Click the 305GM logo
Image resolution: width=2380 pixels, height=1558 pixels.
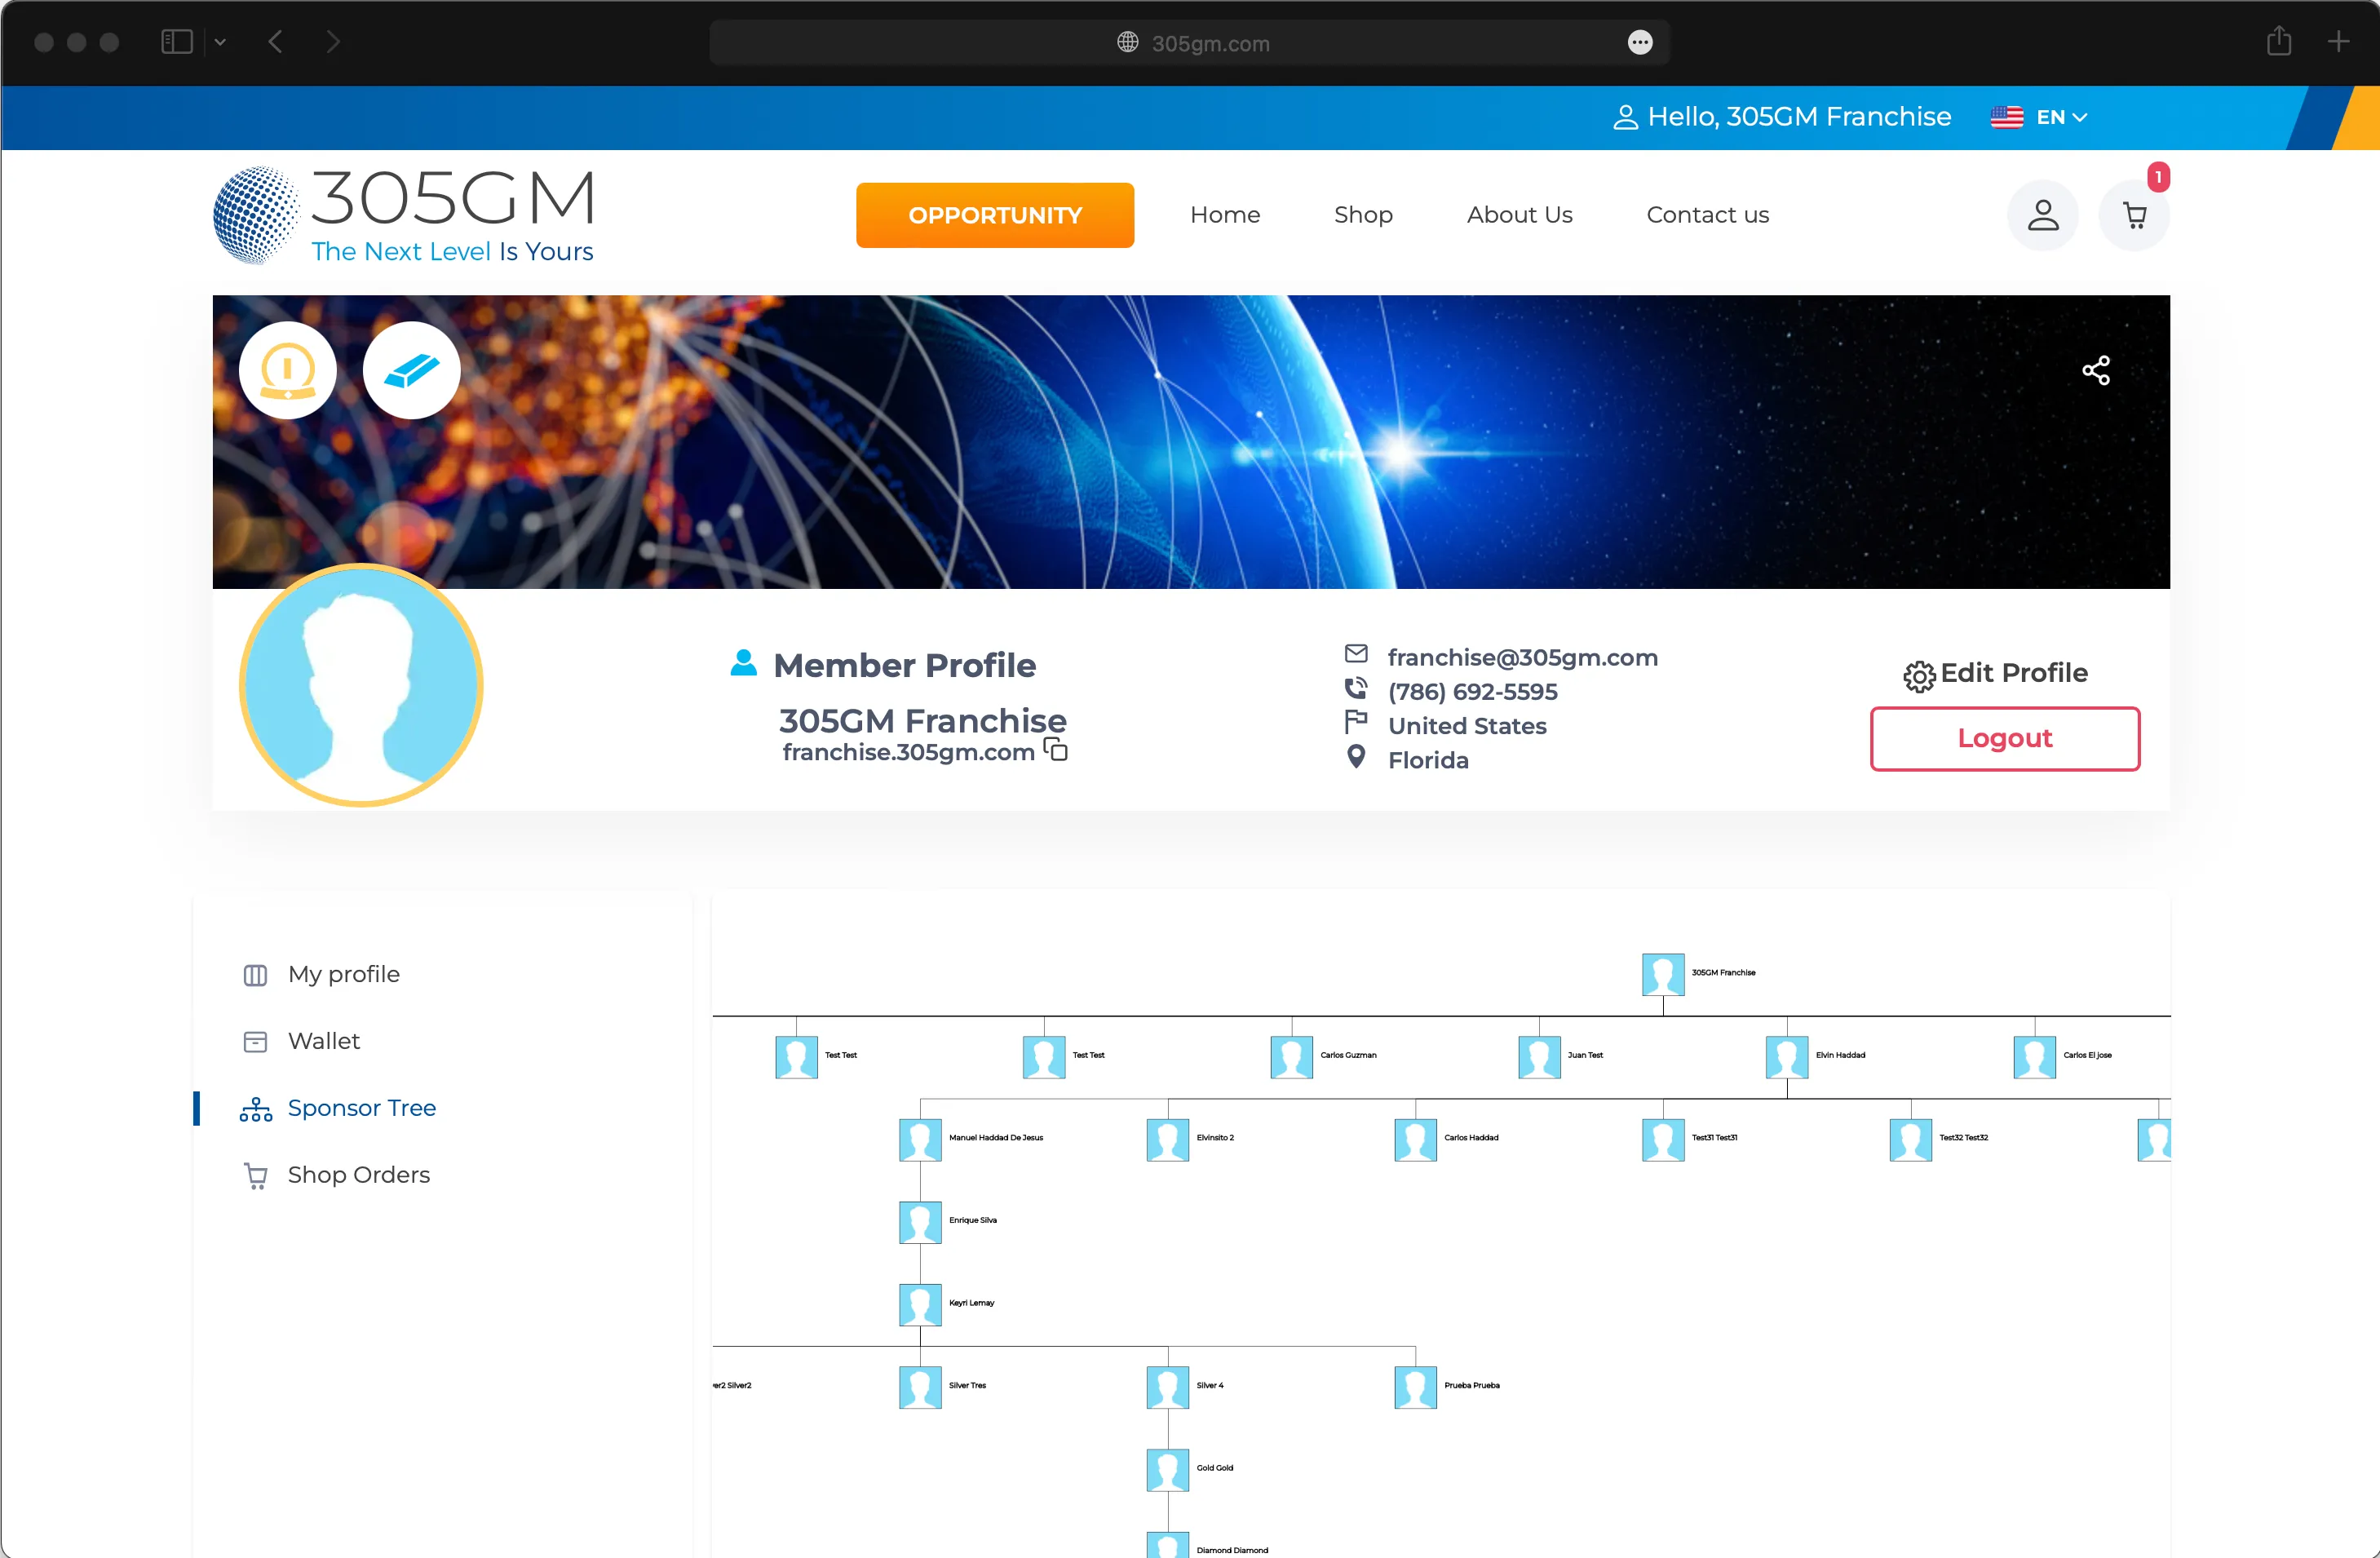[x=404, y=215]
